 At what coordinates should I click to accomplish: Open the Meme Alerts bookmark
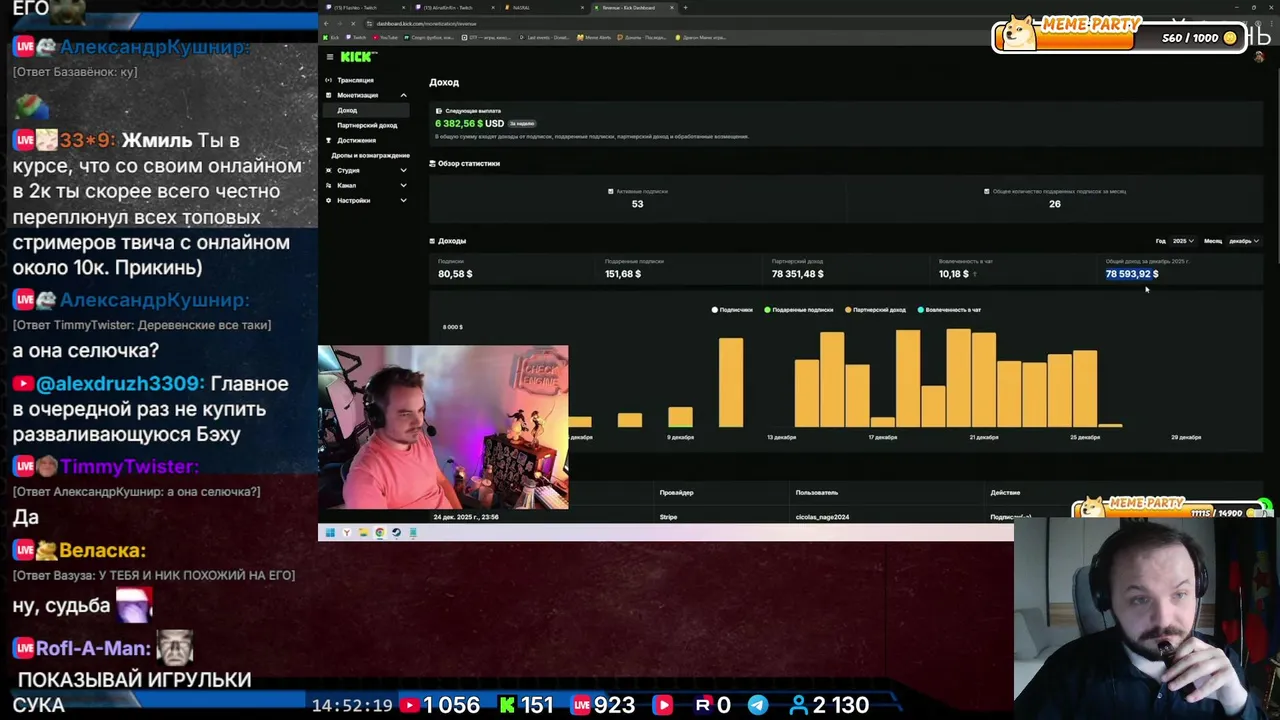coord(594,38)
